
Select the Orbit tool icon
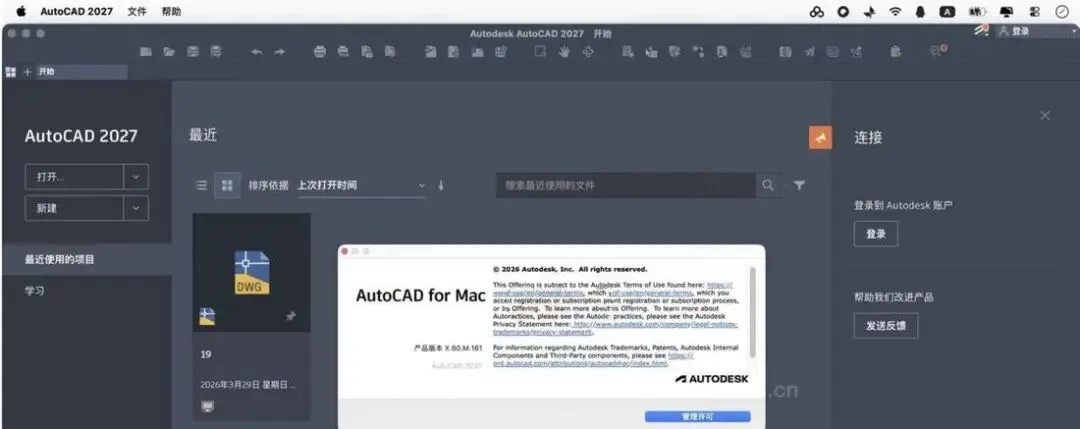point(588,52)
